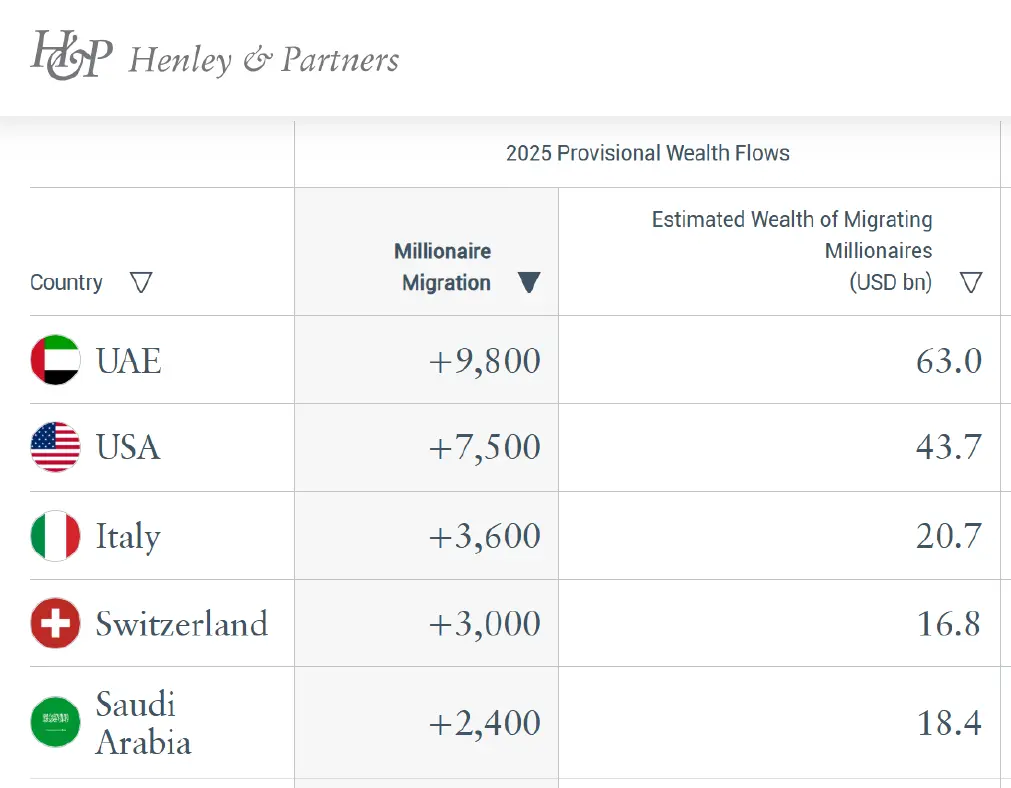This screenshot has width=1011, height=788.
Task: Click the Millionaire Migration column header
Action: click(x=442, y=267)
